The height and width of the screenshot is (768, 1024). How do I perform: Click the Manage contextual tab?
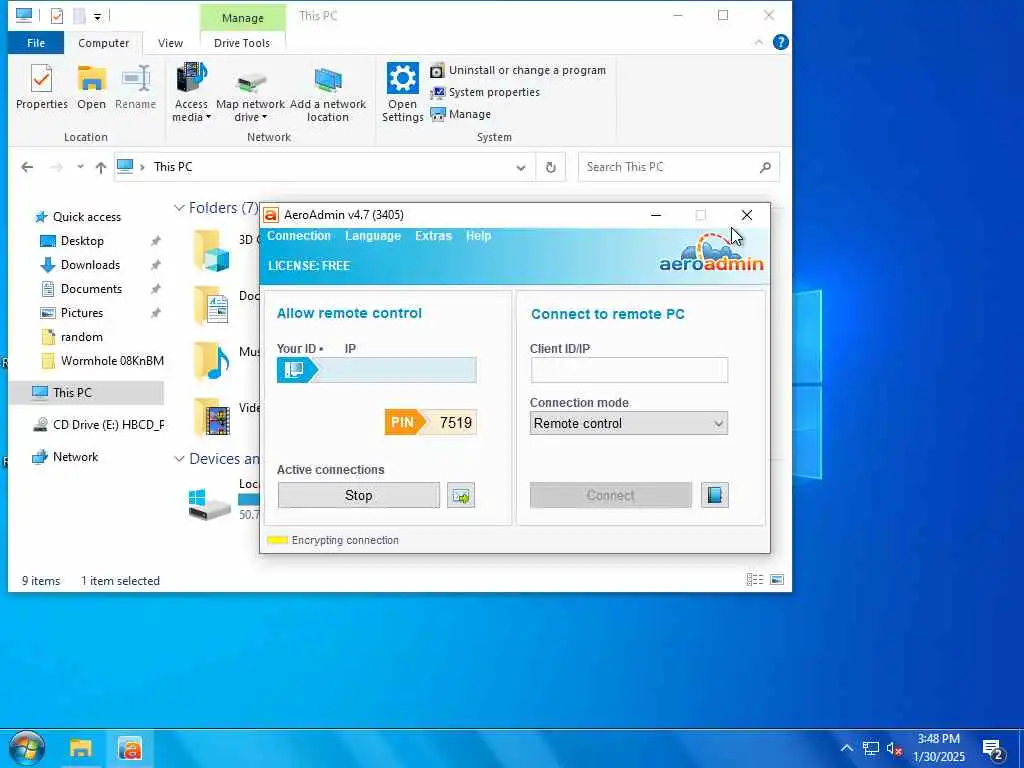(x=242, y=18)
